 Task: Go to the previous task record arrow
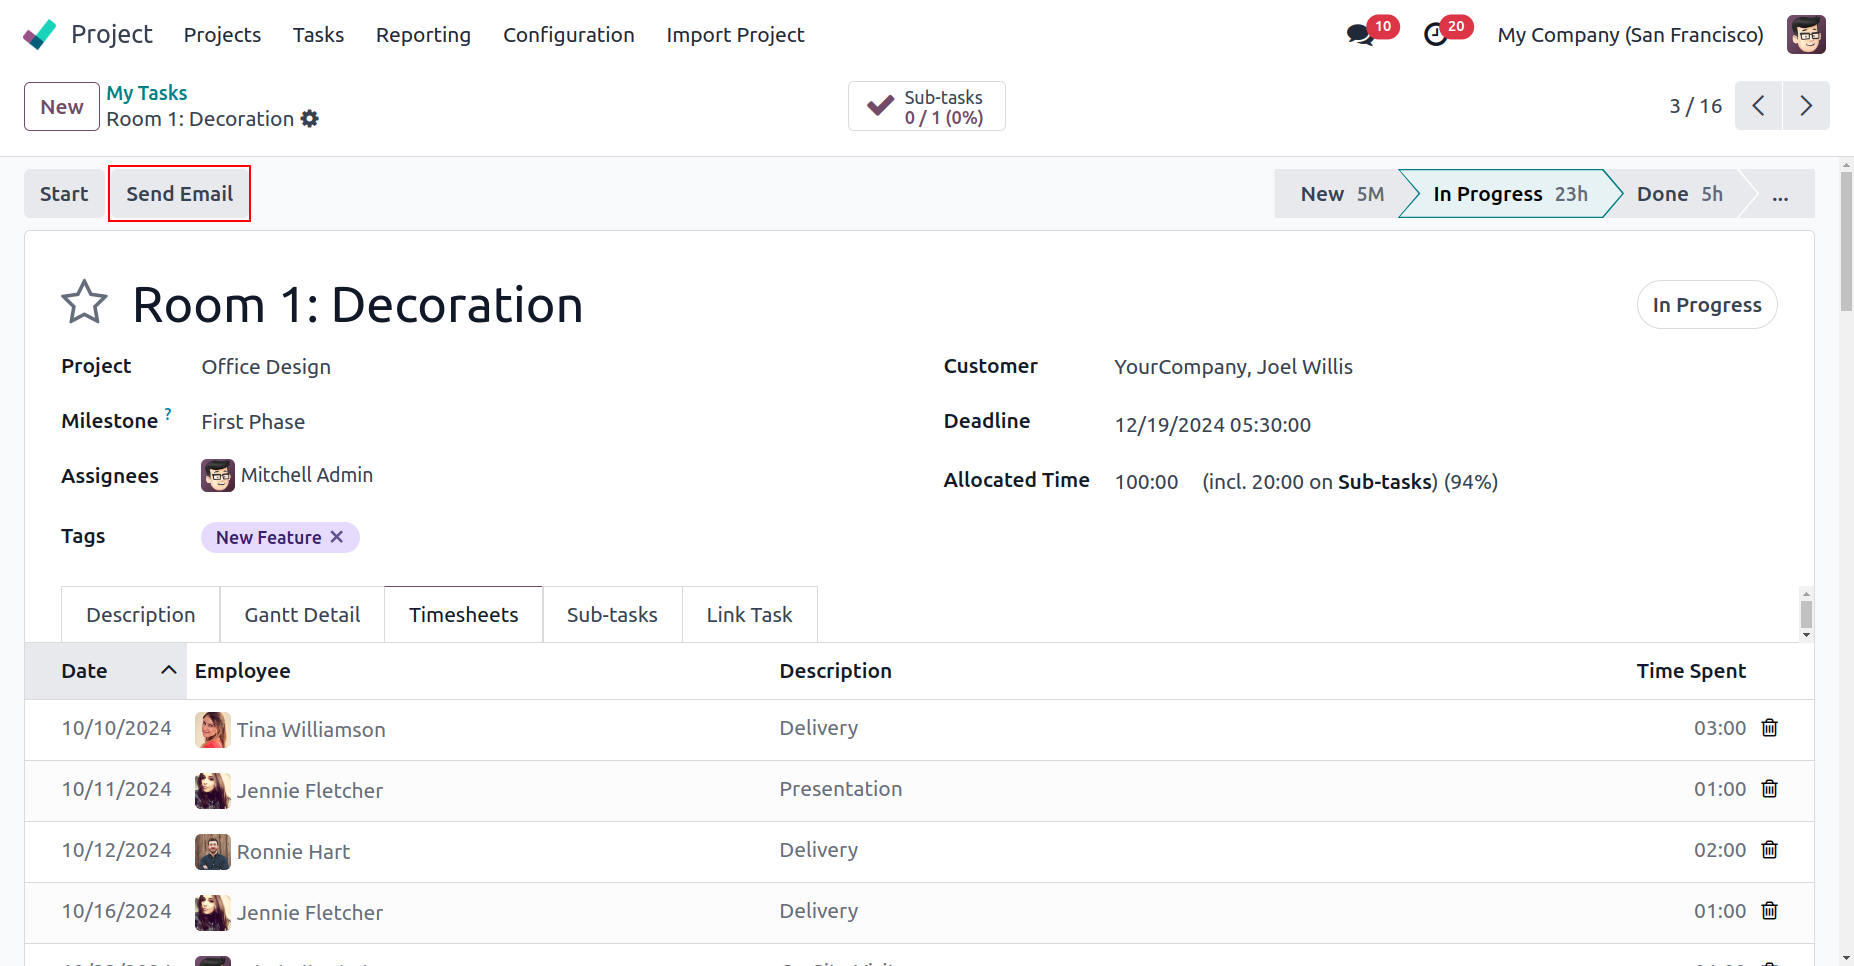tap(1758, 106)
